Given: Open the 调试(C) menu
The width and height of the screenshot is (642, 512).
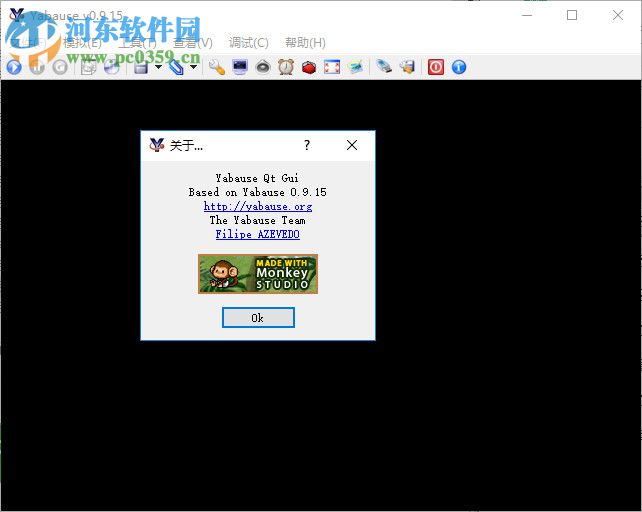Looking at the screenshot, I should 249,43.
